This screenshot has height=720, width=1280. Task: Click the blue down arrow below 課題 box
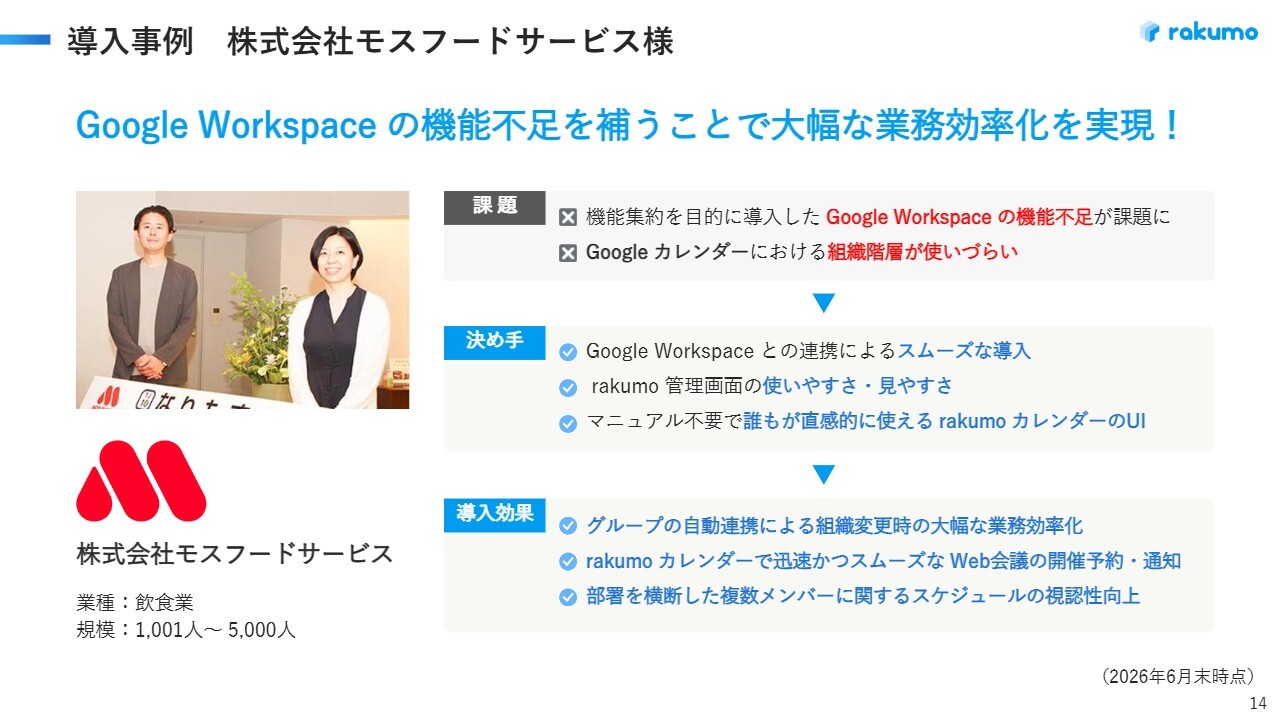[x=823, y=303]
